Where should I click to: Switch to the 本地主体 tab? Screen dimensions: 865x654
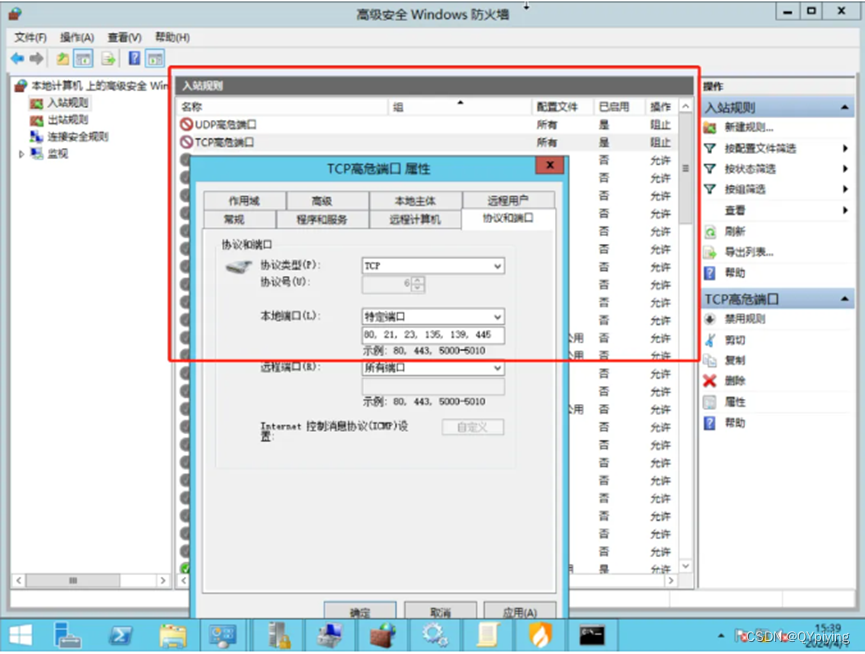click(x=415, y=201)
